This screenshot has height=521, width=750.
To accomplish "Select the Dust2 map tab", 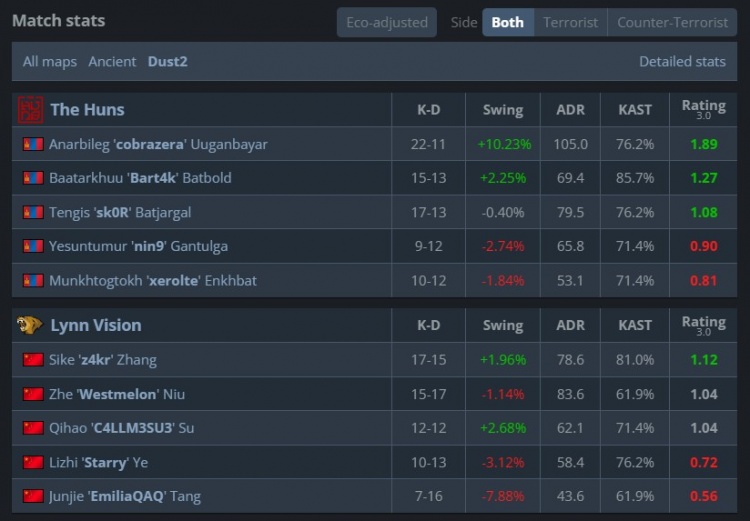I will [168, 61].
